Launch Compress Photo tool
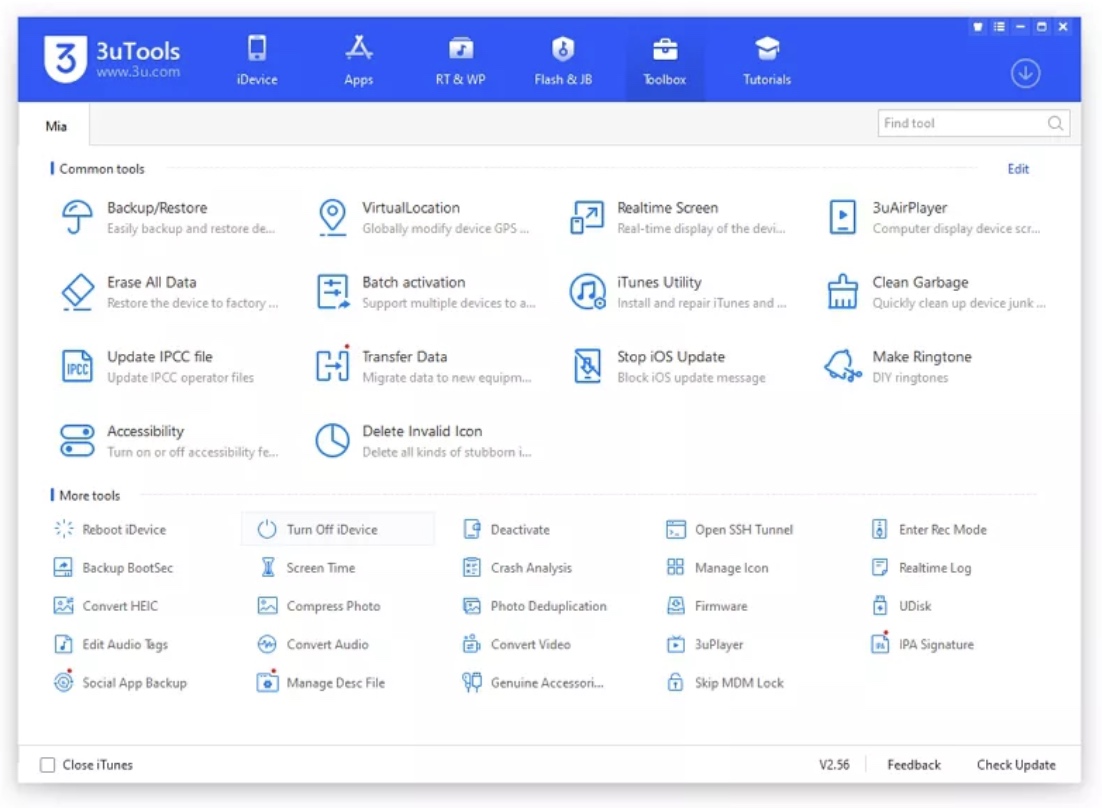The height and width of the screenshot is (808, 1102). [319, 606]
